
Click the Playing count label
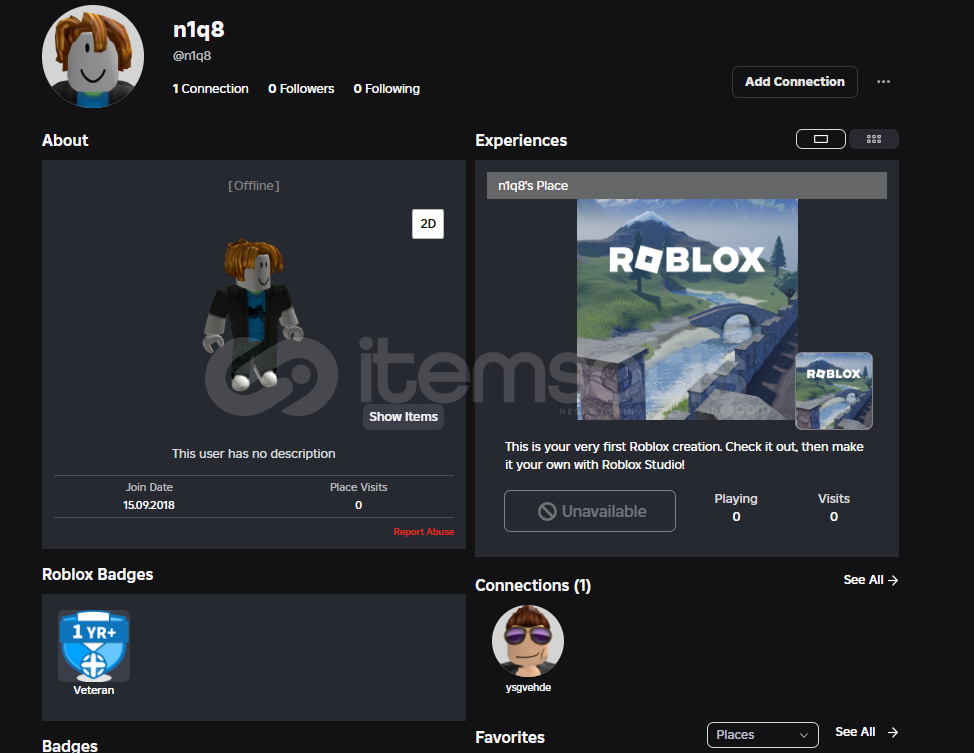tap(736, 499)
